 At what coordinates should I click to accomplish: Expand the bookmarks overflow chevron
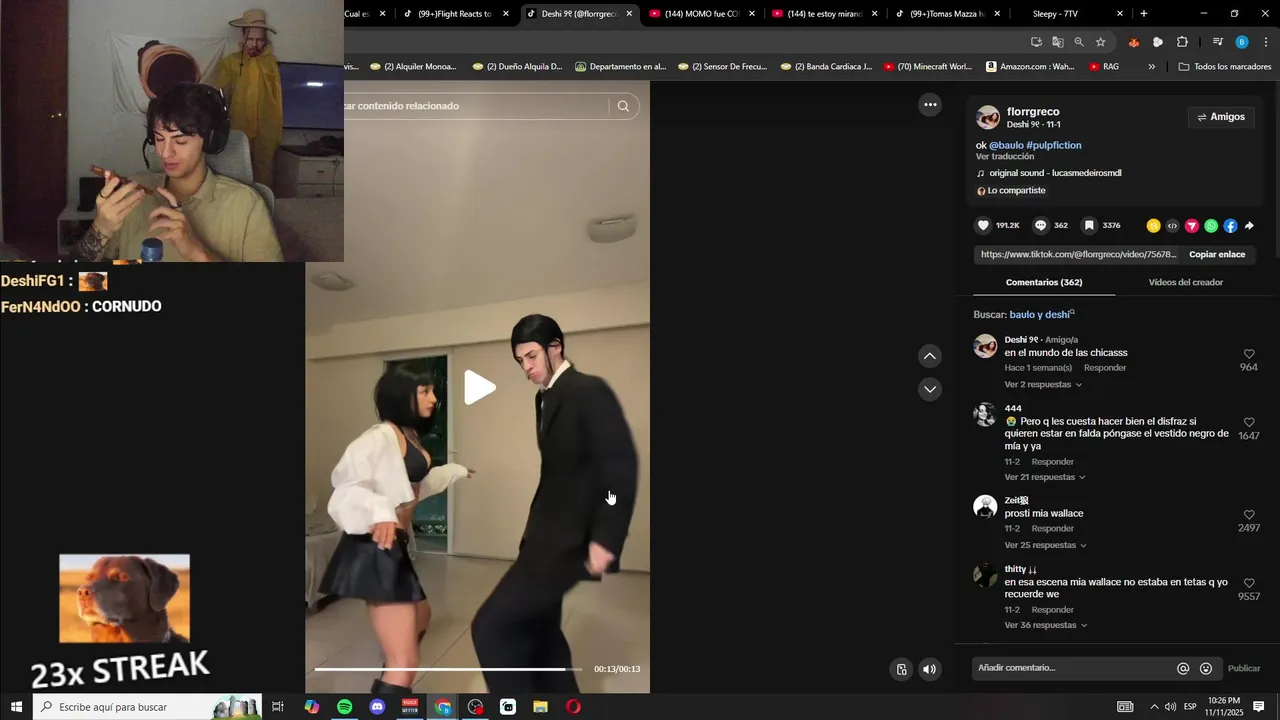[x=1151, y=67]
